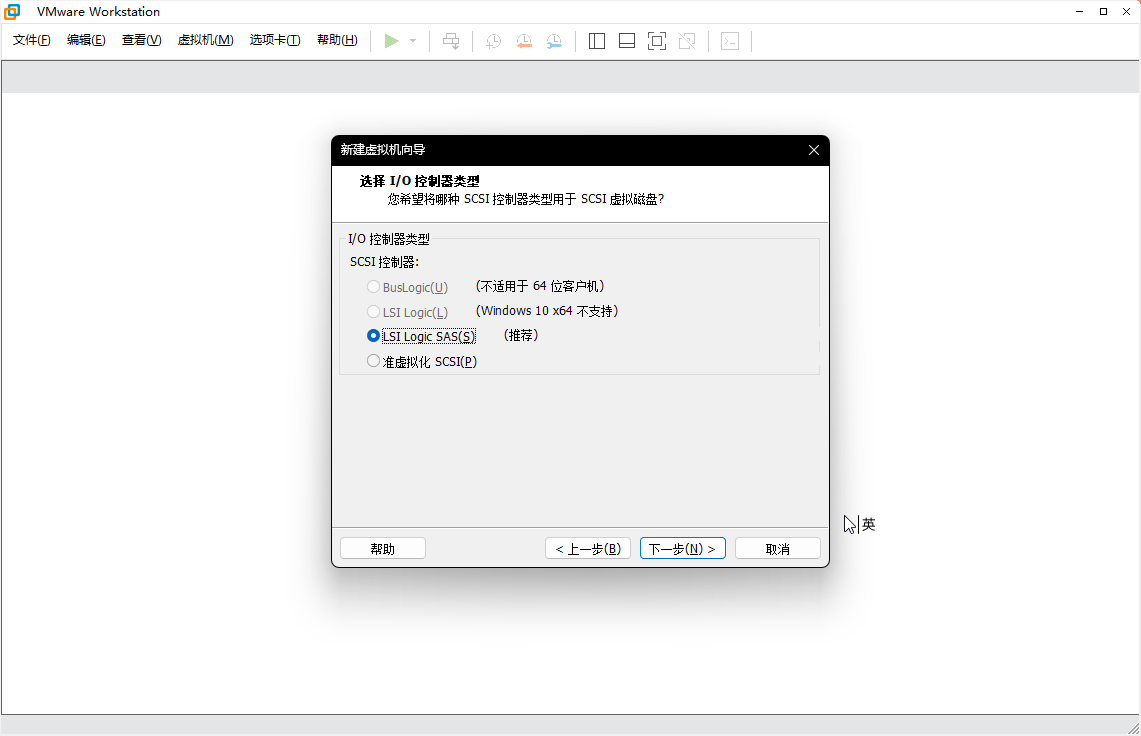Click the 帮助 button in the wizard
This screenshot has height=736, width=1141.
383,548
